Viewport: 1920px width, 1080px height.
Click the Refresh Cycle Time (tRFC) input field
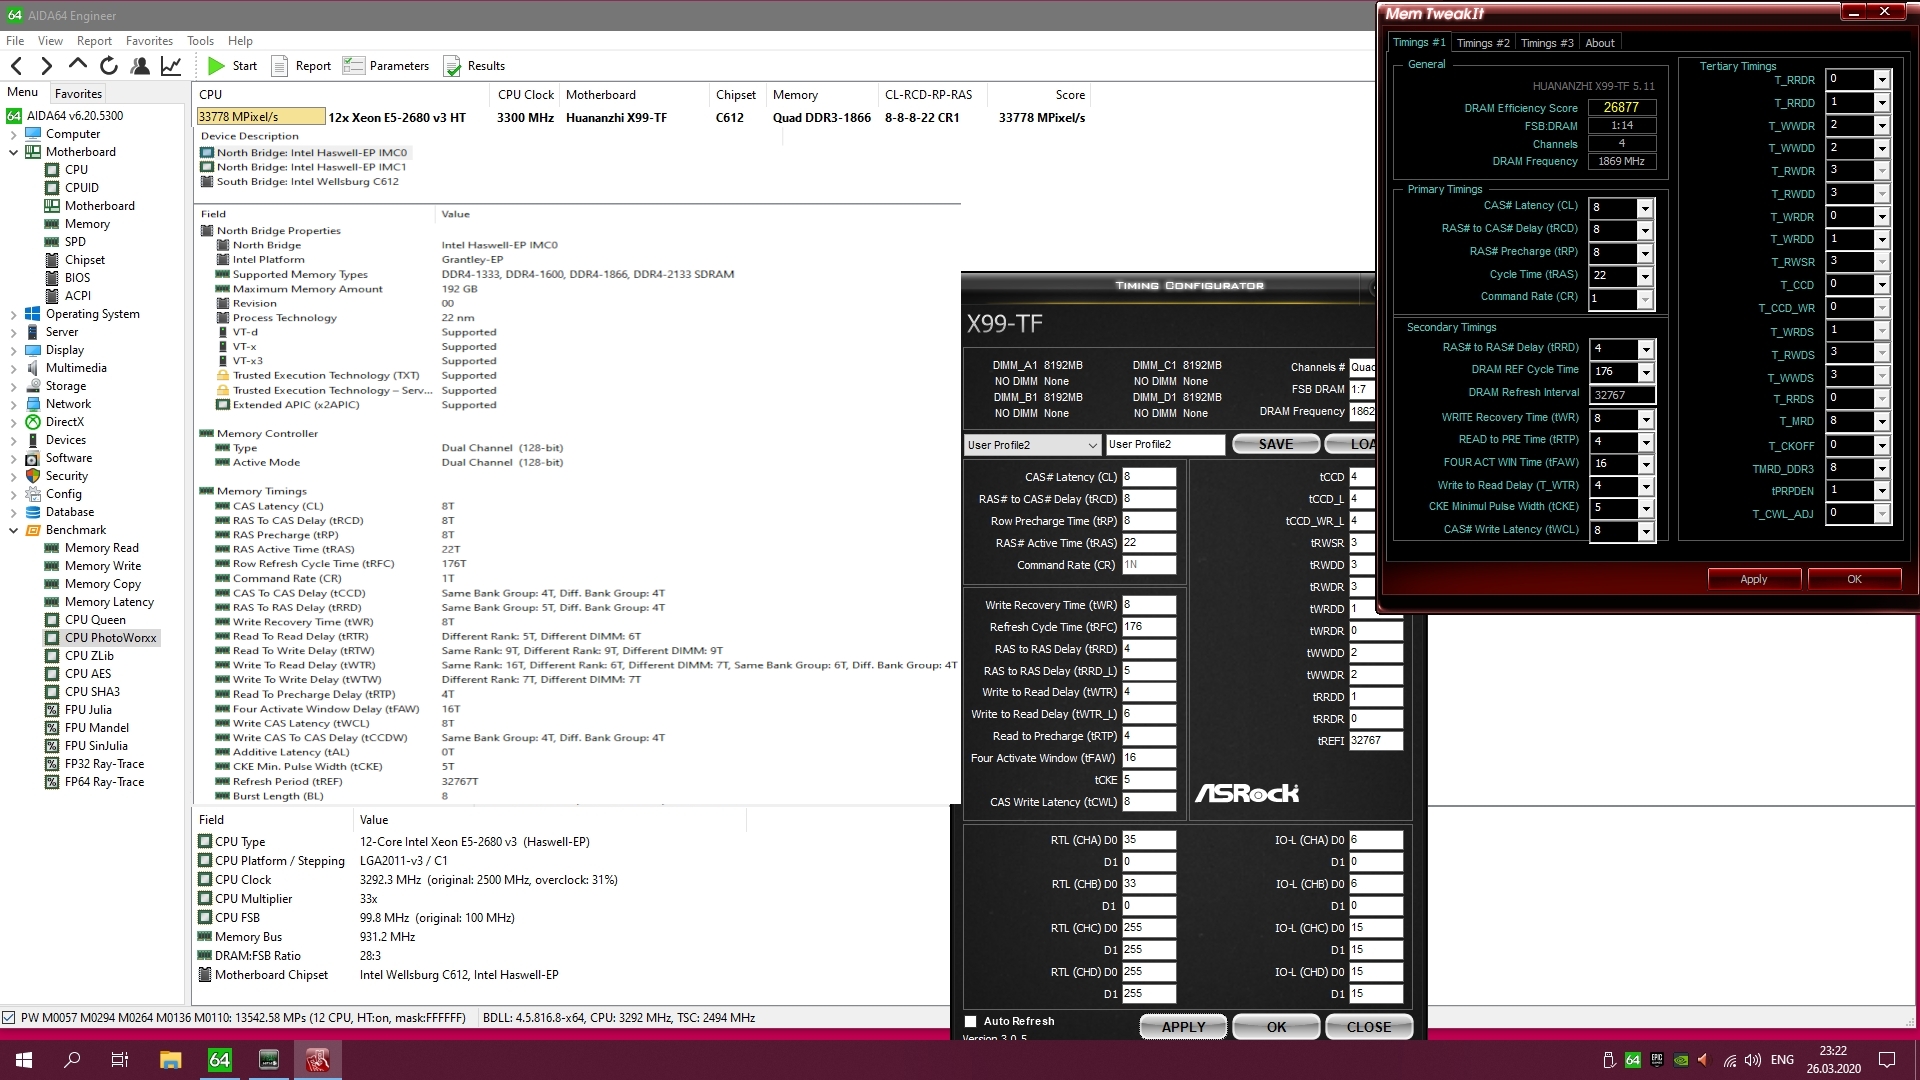[x=1148, y=627]
